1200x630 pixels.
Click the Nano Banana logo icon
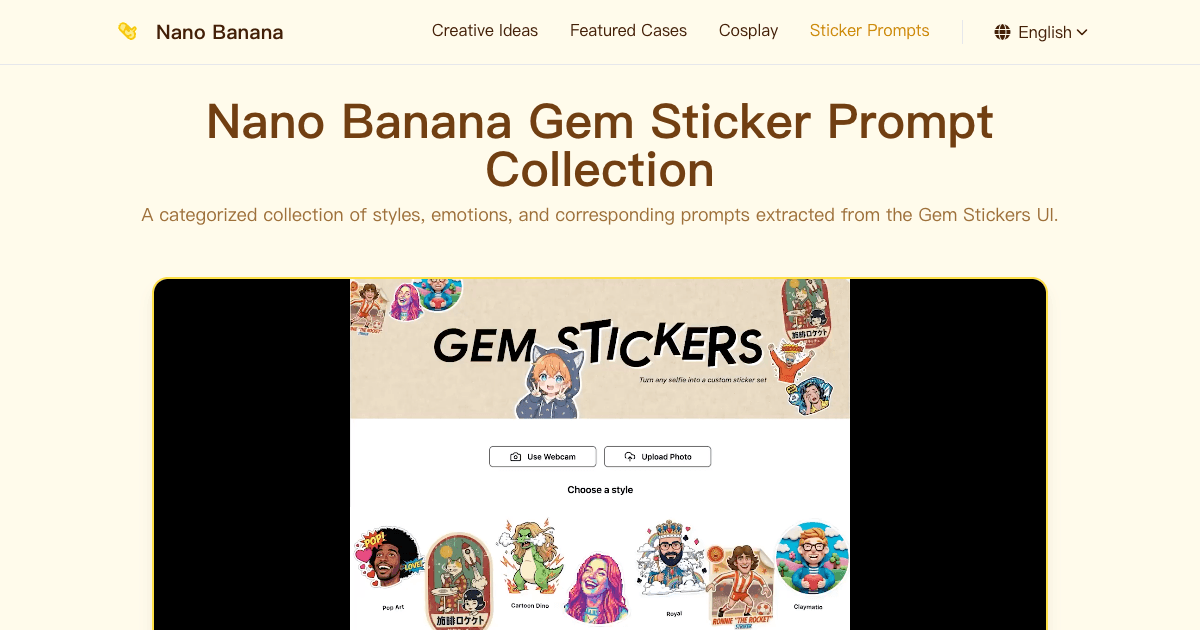[127, 32]
